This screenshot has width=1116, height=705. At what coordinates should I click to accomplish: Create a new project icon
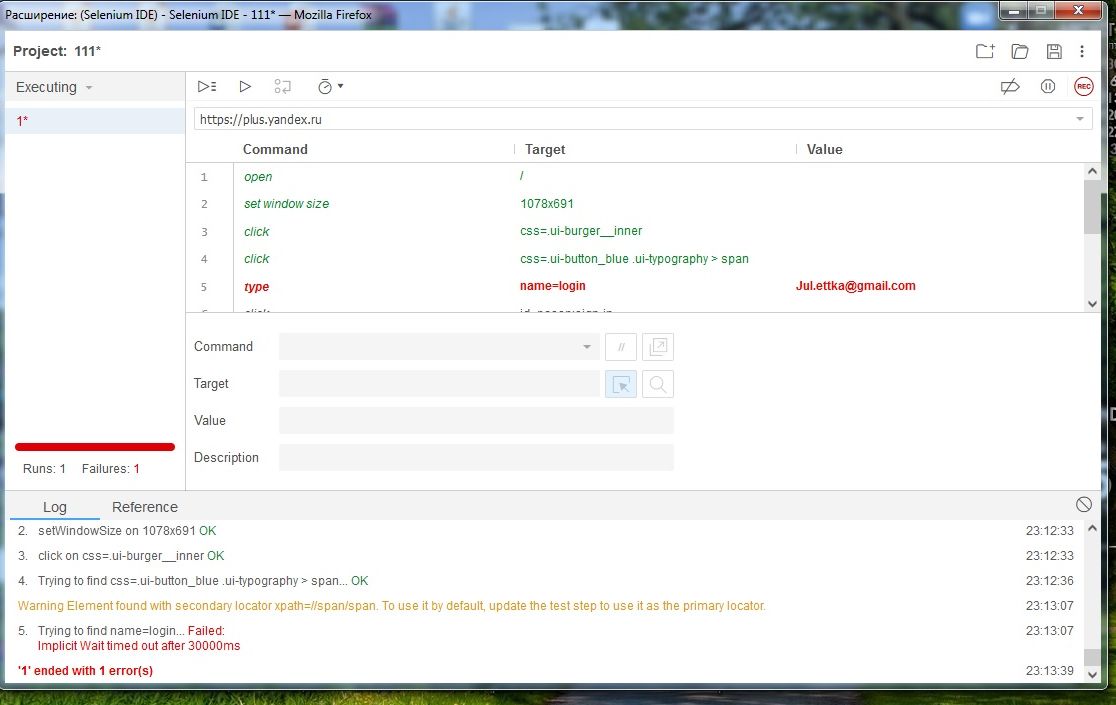pos(985,51)
